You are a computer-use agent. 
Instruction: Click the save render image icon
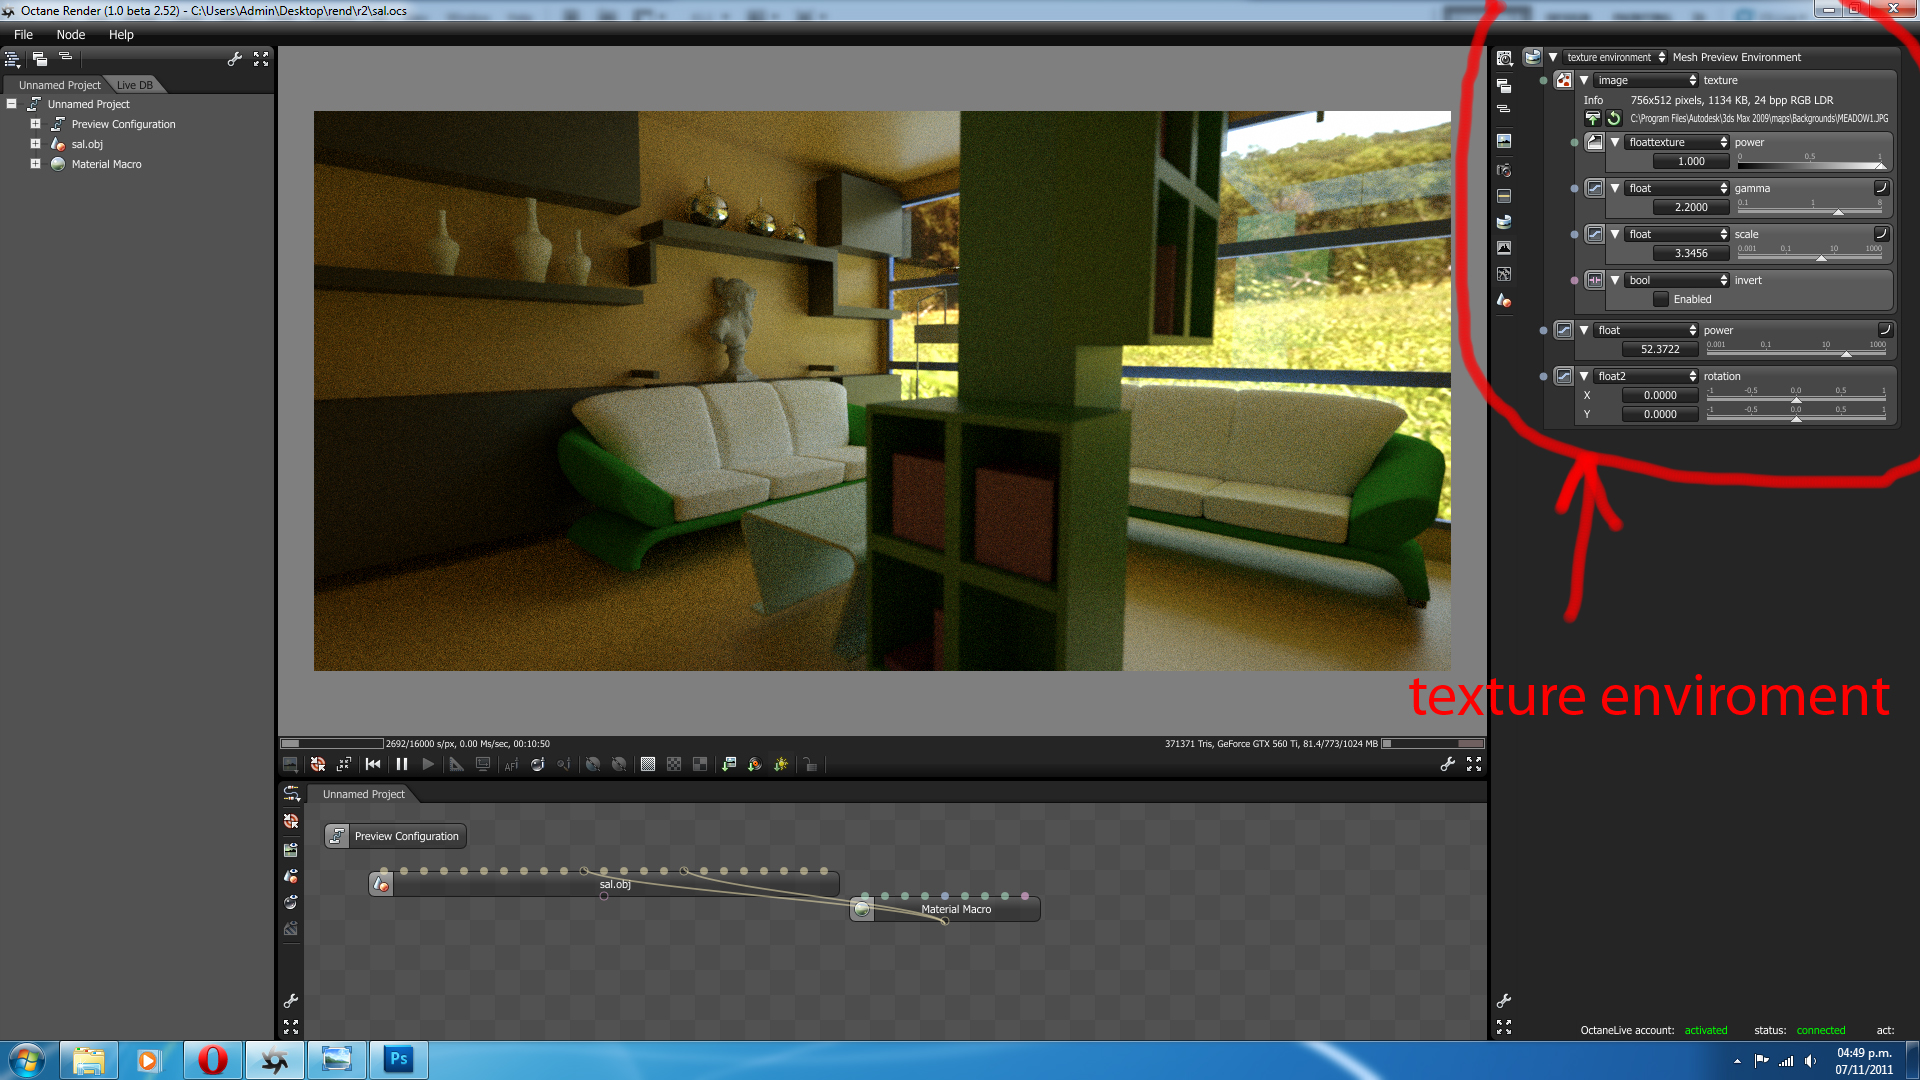click(729, 765)
